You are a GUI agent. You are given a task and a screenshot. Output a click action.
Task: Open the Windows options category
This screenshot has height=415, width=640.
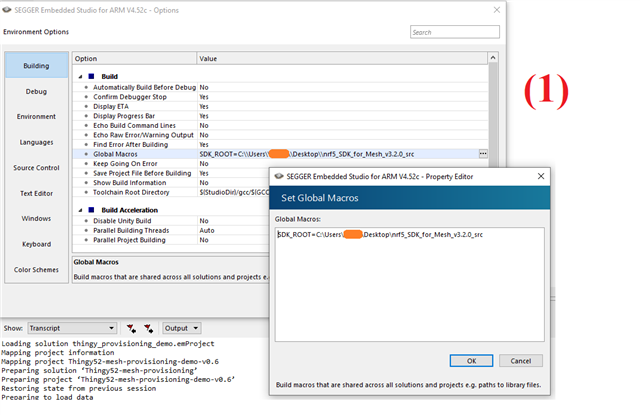pos(36,218)
